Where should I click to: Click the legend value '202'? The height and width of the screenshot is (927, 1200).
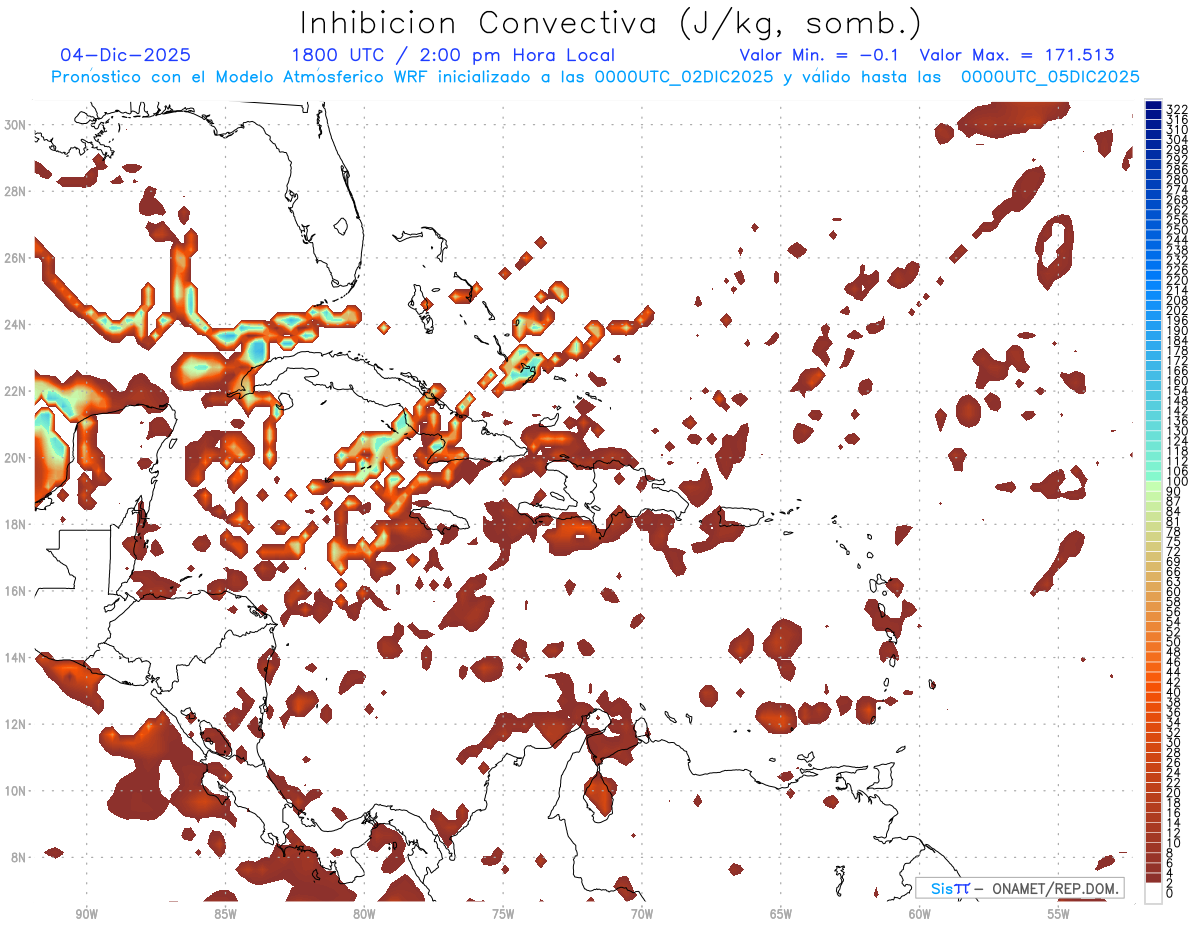click(1177, 310)
